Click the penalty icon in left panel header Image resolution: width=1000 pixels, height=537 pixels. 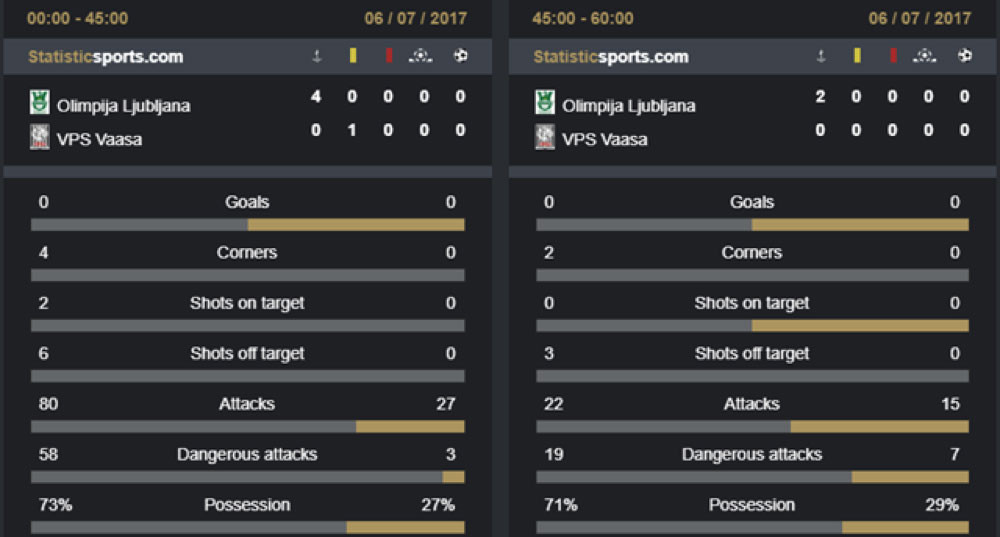(420, 56)
